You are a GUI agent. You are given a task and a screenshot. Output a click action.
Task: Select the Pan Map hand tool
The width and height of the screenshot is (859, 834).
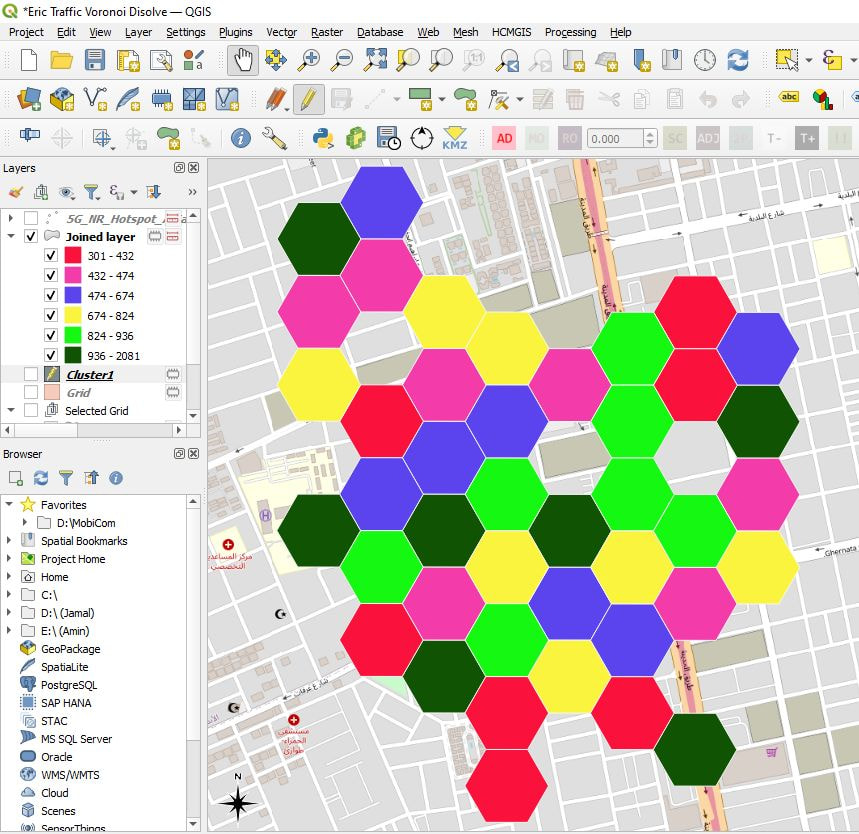242,60
